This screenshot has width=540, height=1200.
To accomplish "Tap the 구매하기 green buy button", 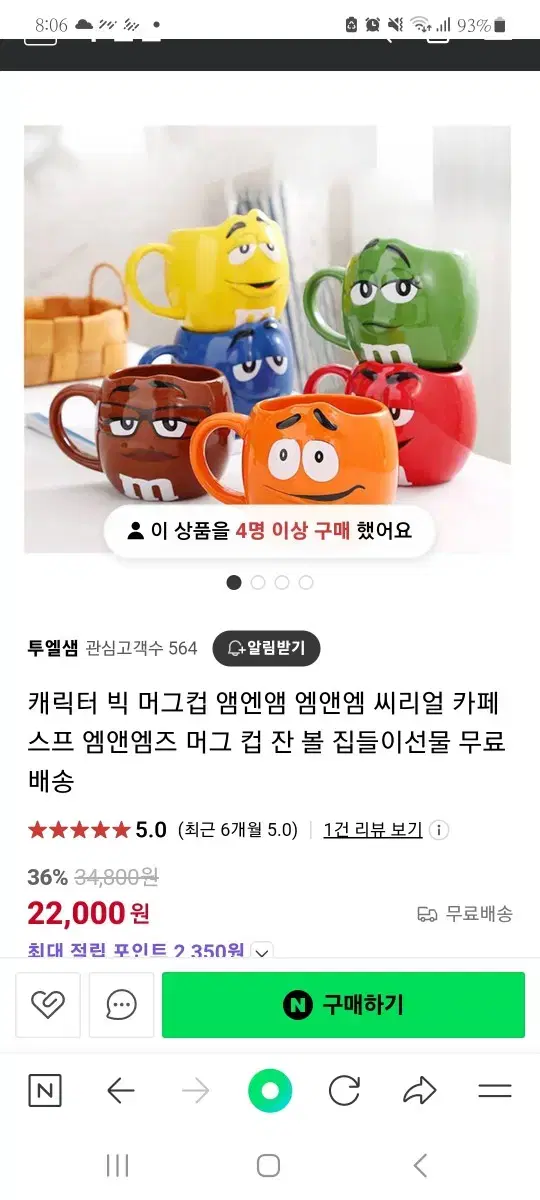I will point(343,1005).
